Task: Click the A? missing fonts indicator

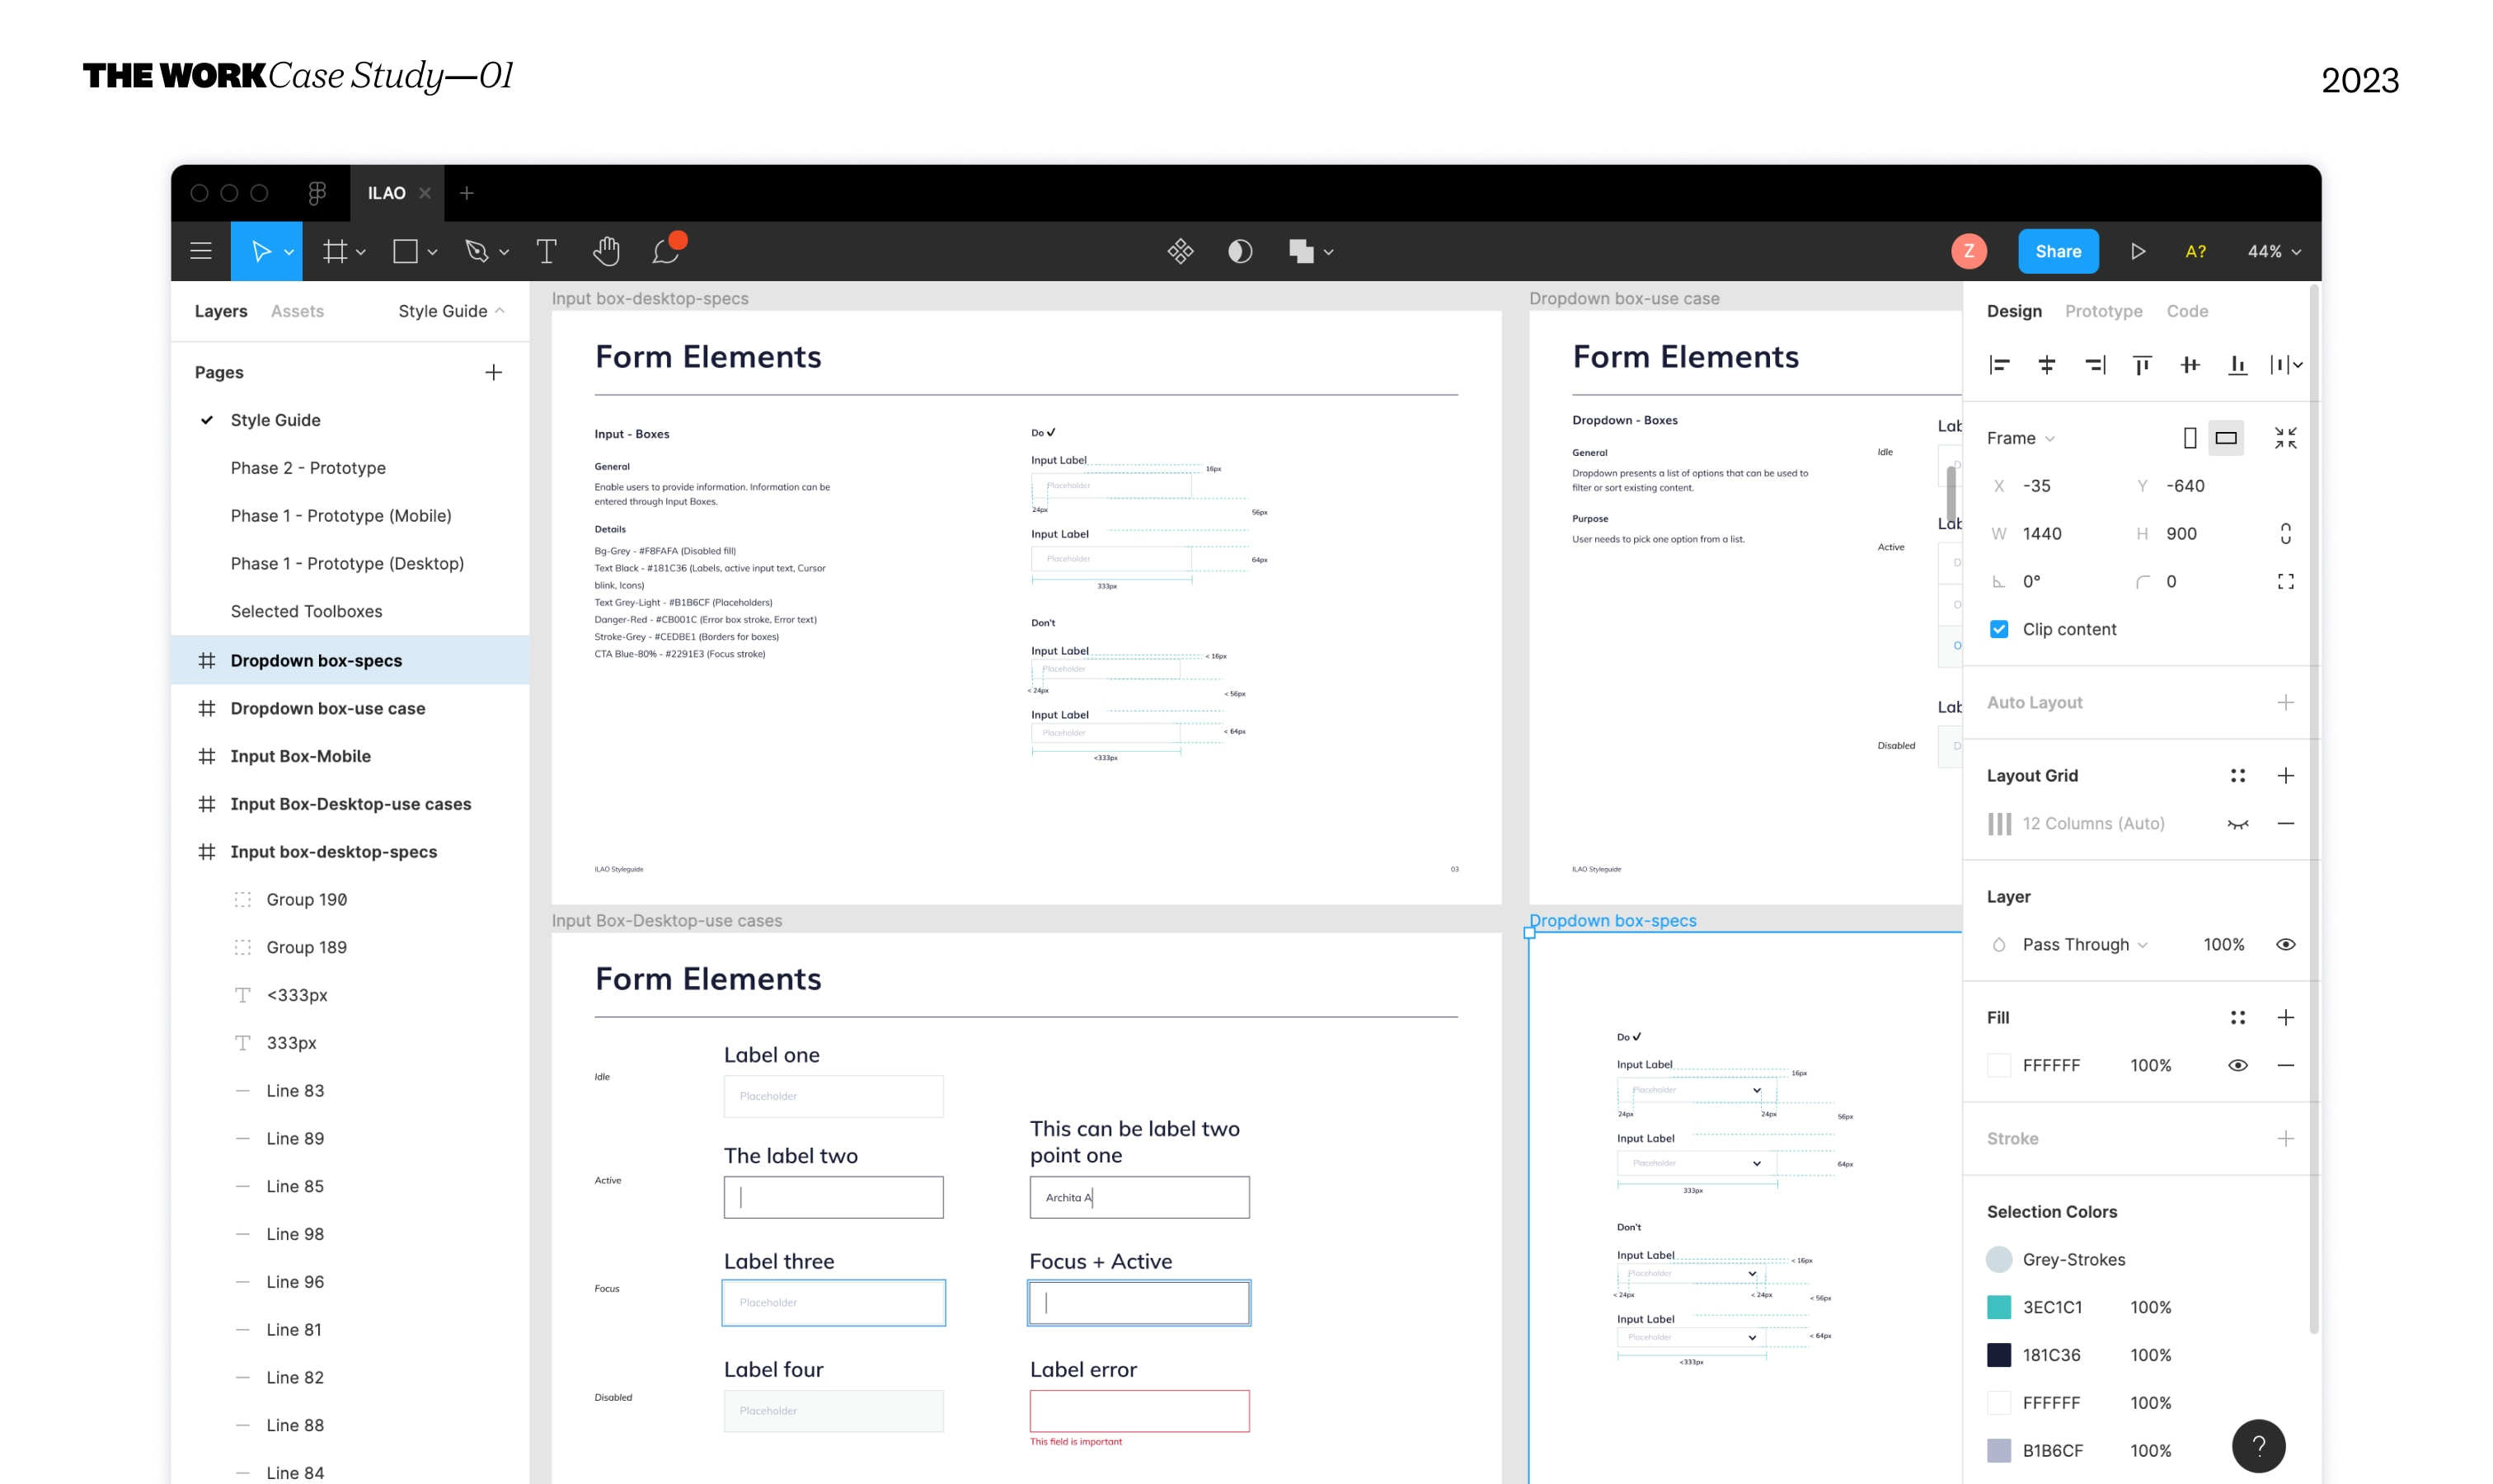Action: click(2195, 251)
